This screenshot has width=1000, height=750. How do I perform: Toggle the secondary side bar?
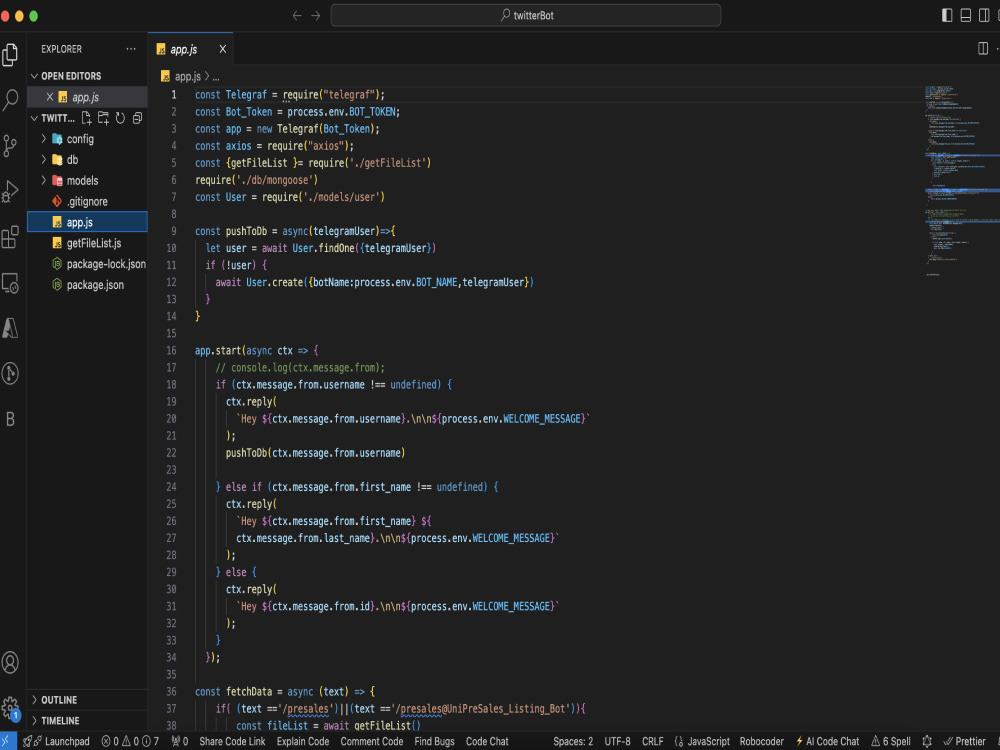coord(984,15)
